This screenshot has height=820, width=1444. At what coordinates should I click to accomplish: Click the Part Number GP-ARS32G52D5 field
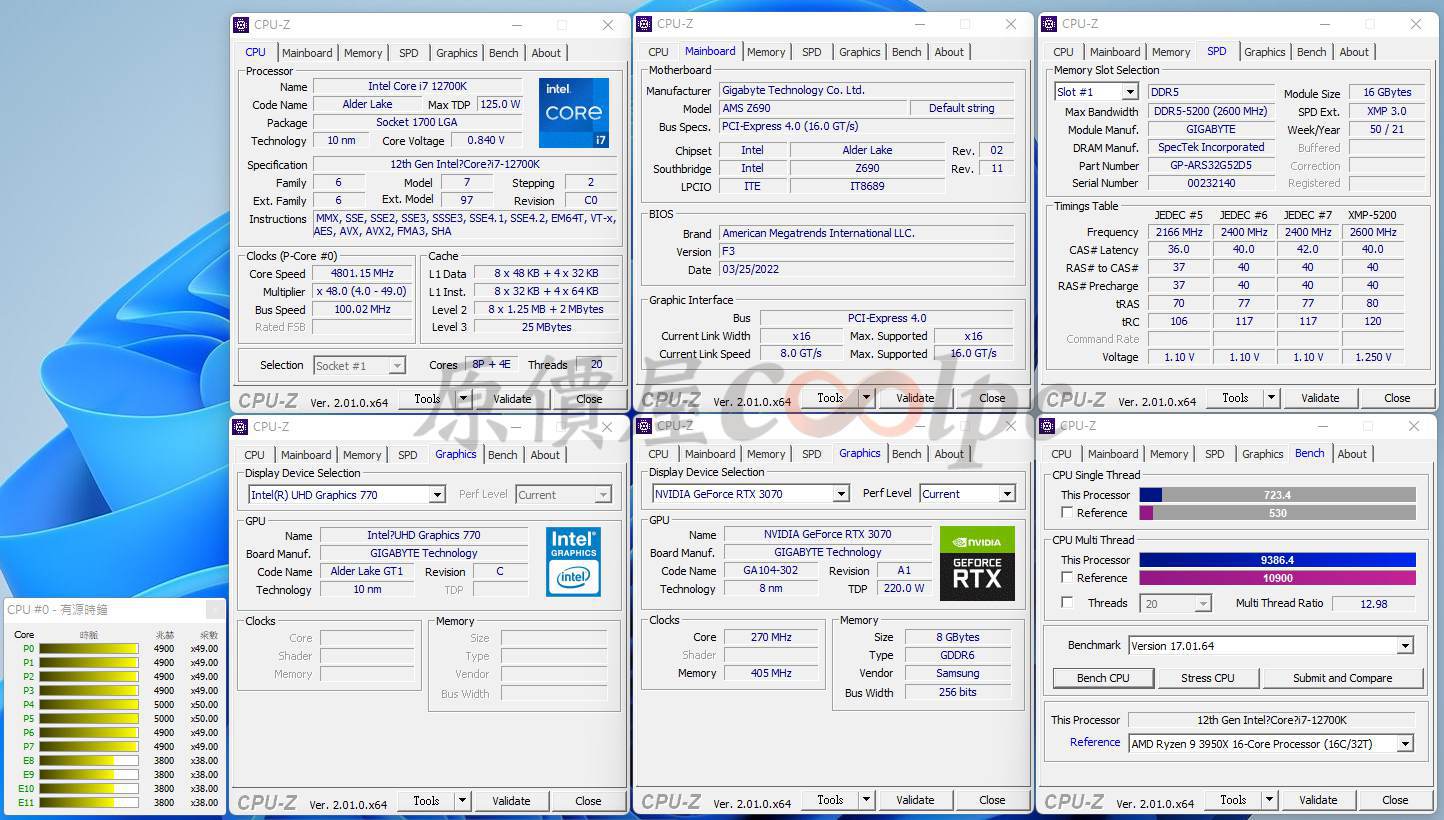(1211, 166)
